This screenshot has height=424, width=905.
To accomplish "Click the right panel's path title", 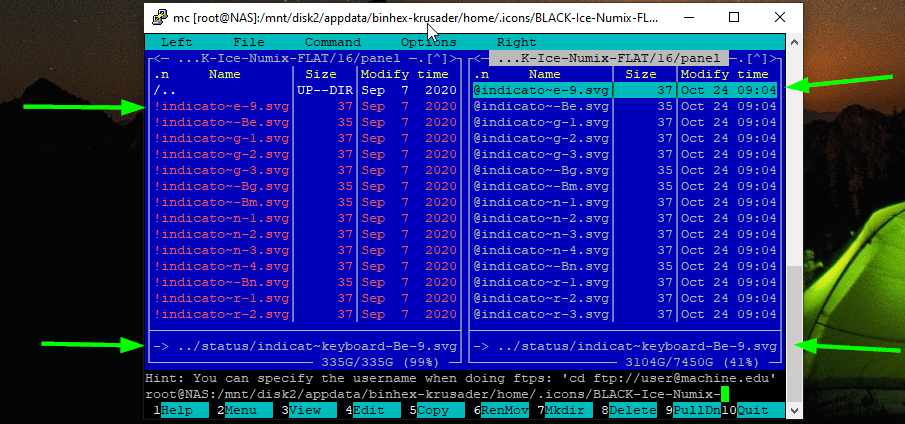I will [609, 58].
